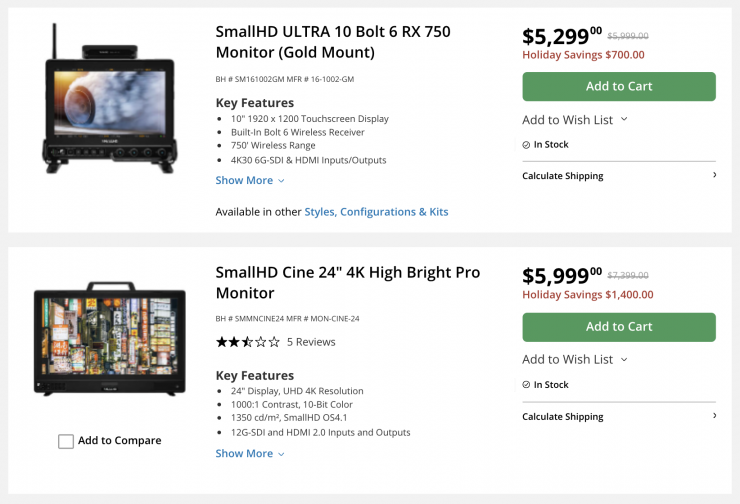The width and height of the screenshot is (740, 504).
Task: Add SmallHD ULTRA 10 to cart
Action: (619, 86)
